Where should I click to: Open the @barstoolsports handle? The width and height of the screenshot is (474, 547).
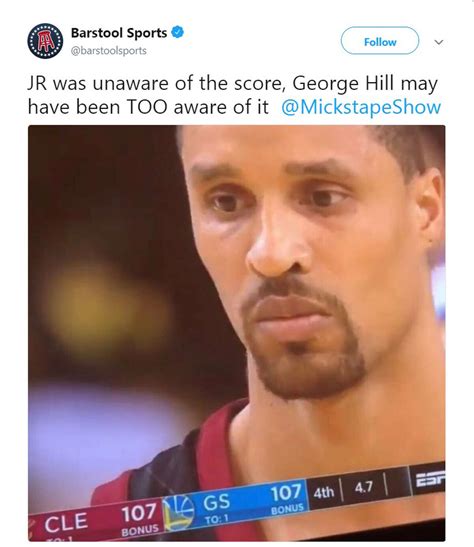point(108,51)
